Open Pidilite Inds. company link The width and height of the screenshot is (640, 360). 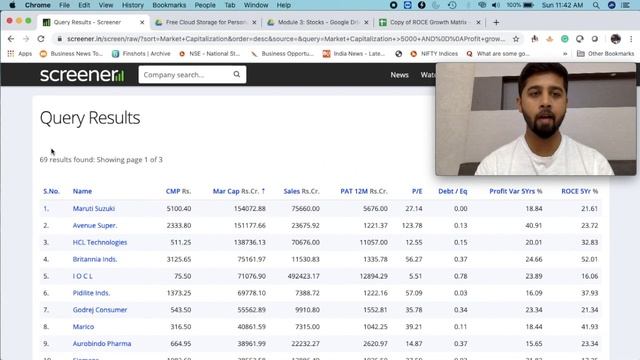91,293
